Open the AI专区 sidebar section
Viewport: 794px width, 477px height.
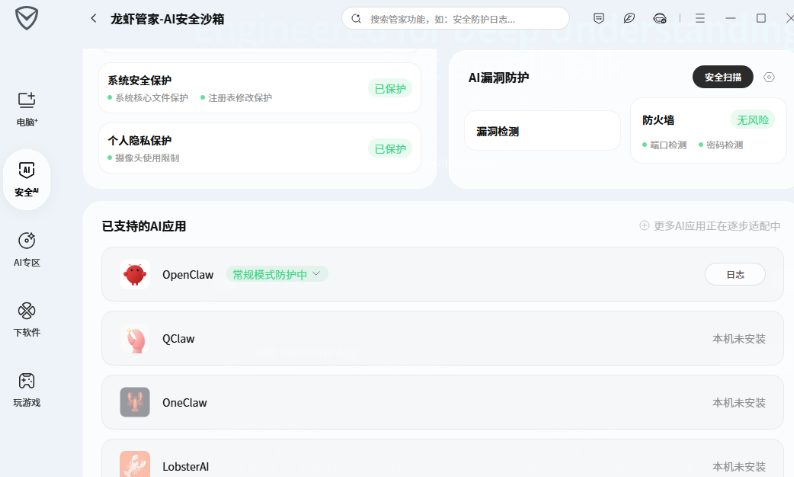[x=27, y=248]
